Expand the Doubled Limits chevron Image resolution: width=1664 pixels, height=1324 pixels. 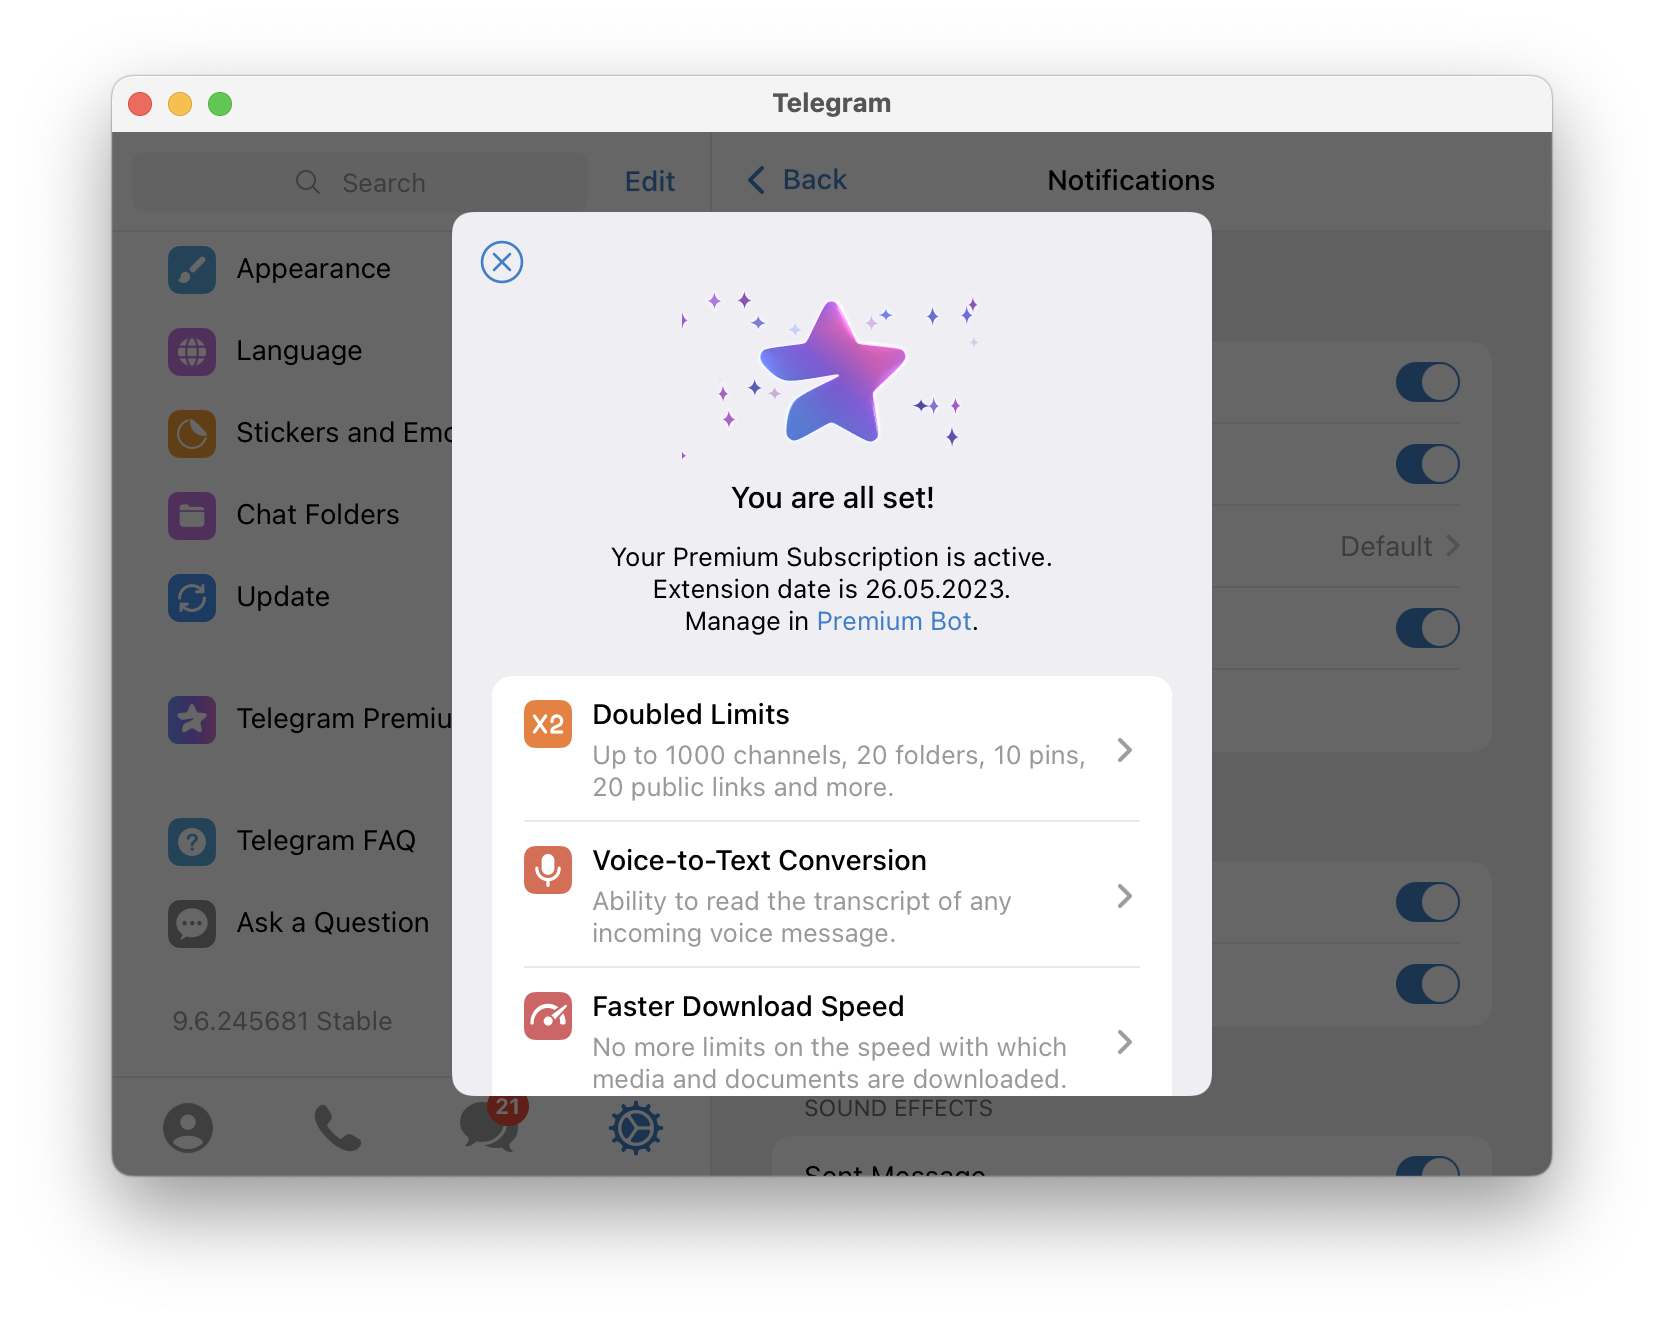tap(1125, 750)
